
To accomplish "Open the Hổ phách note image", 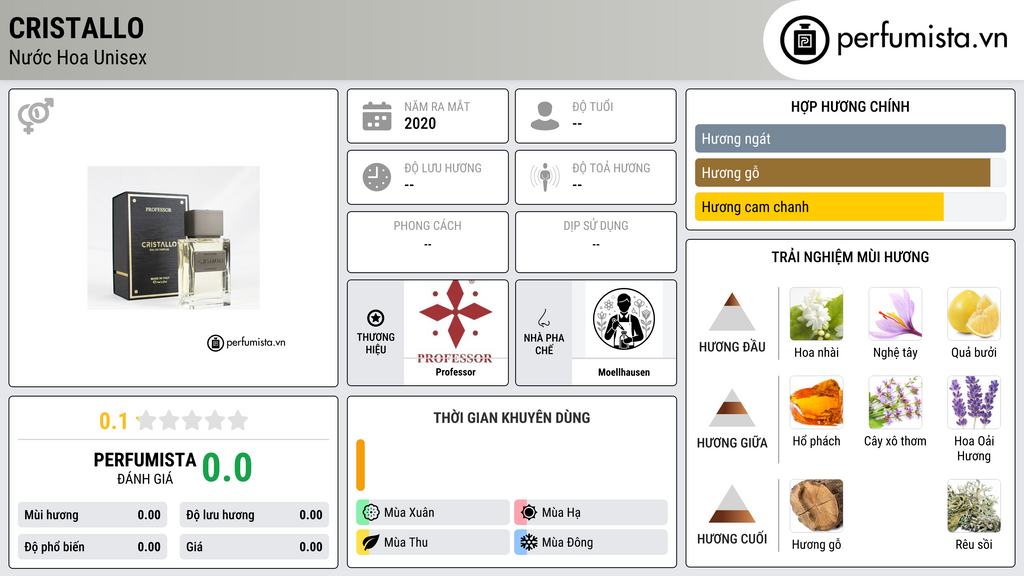I will (816, 402).
